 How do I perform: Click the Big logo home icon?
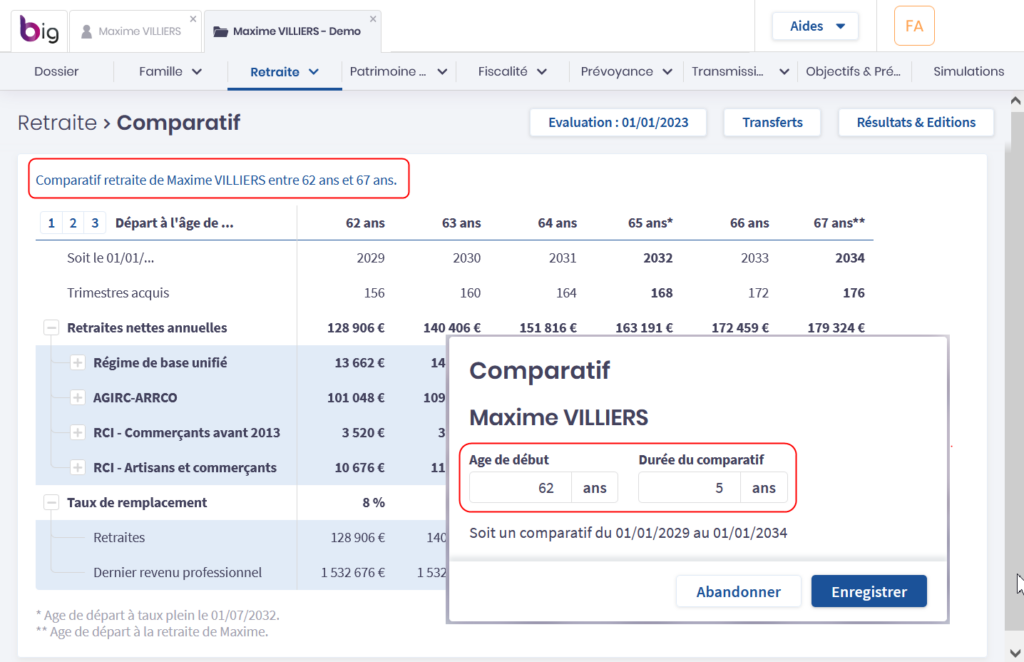pyautogui.click(x=40, y=31)
